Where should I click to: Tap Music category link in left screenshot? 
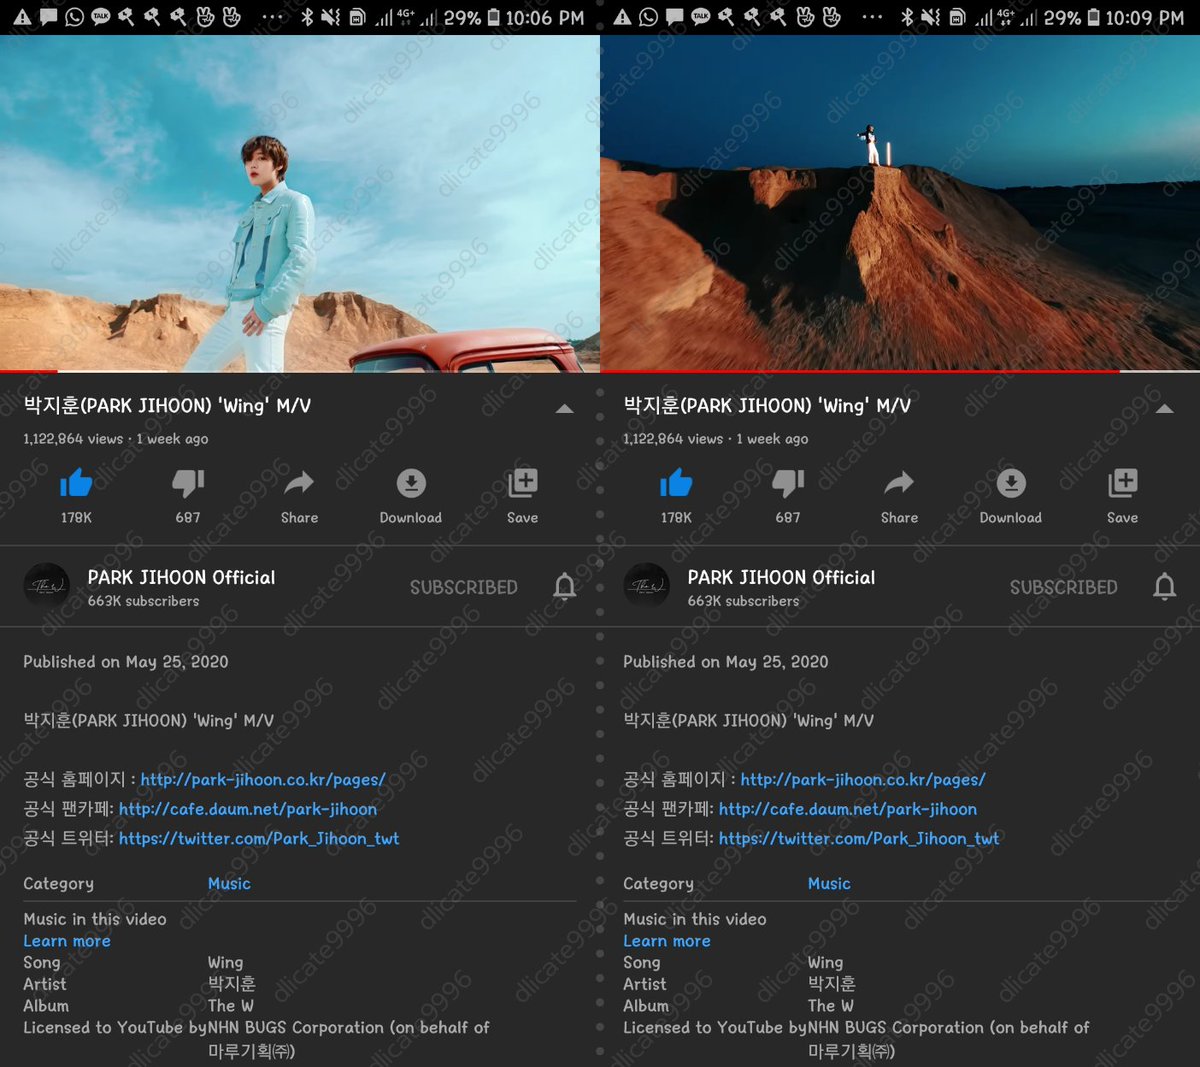click(x=229, y=884)
